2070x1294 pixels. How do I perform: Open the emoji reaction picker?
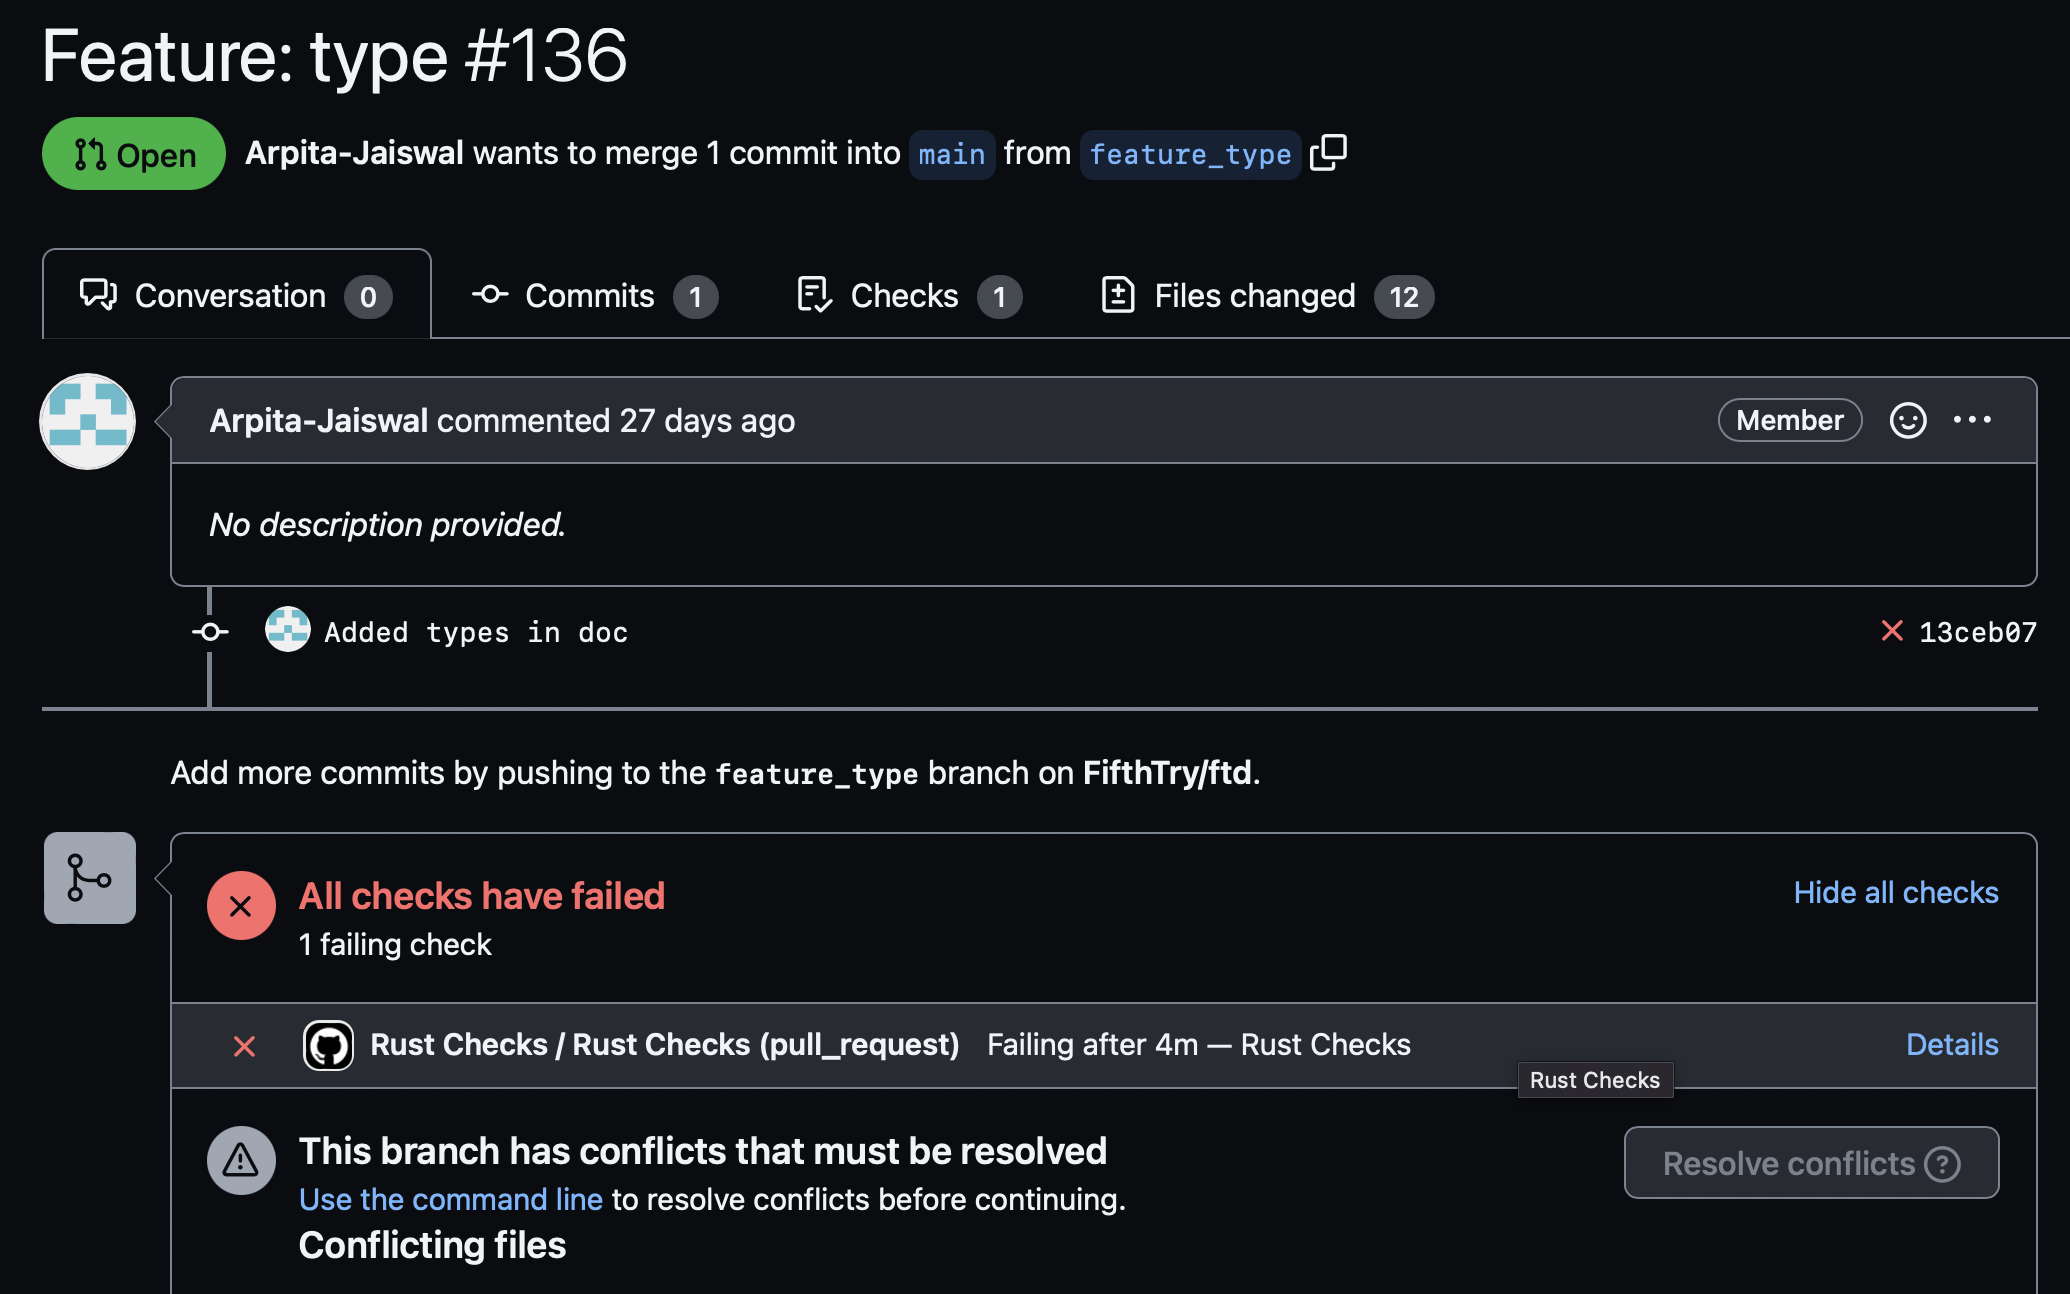click(x=1907, y=421)
